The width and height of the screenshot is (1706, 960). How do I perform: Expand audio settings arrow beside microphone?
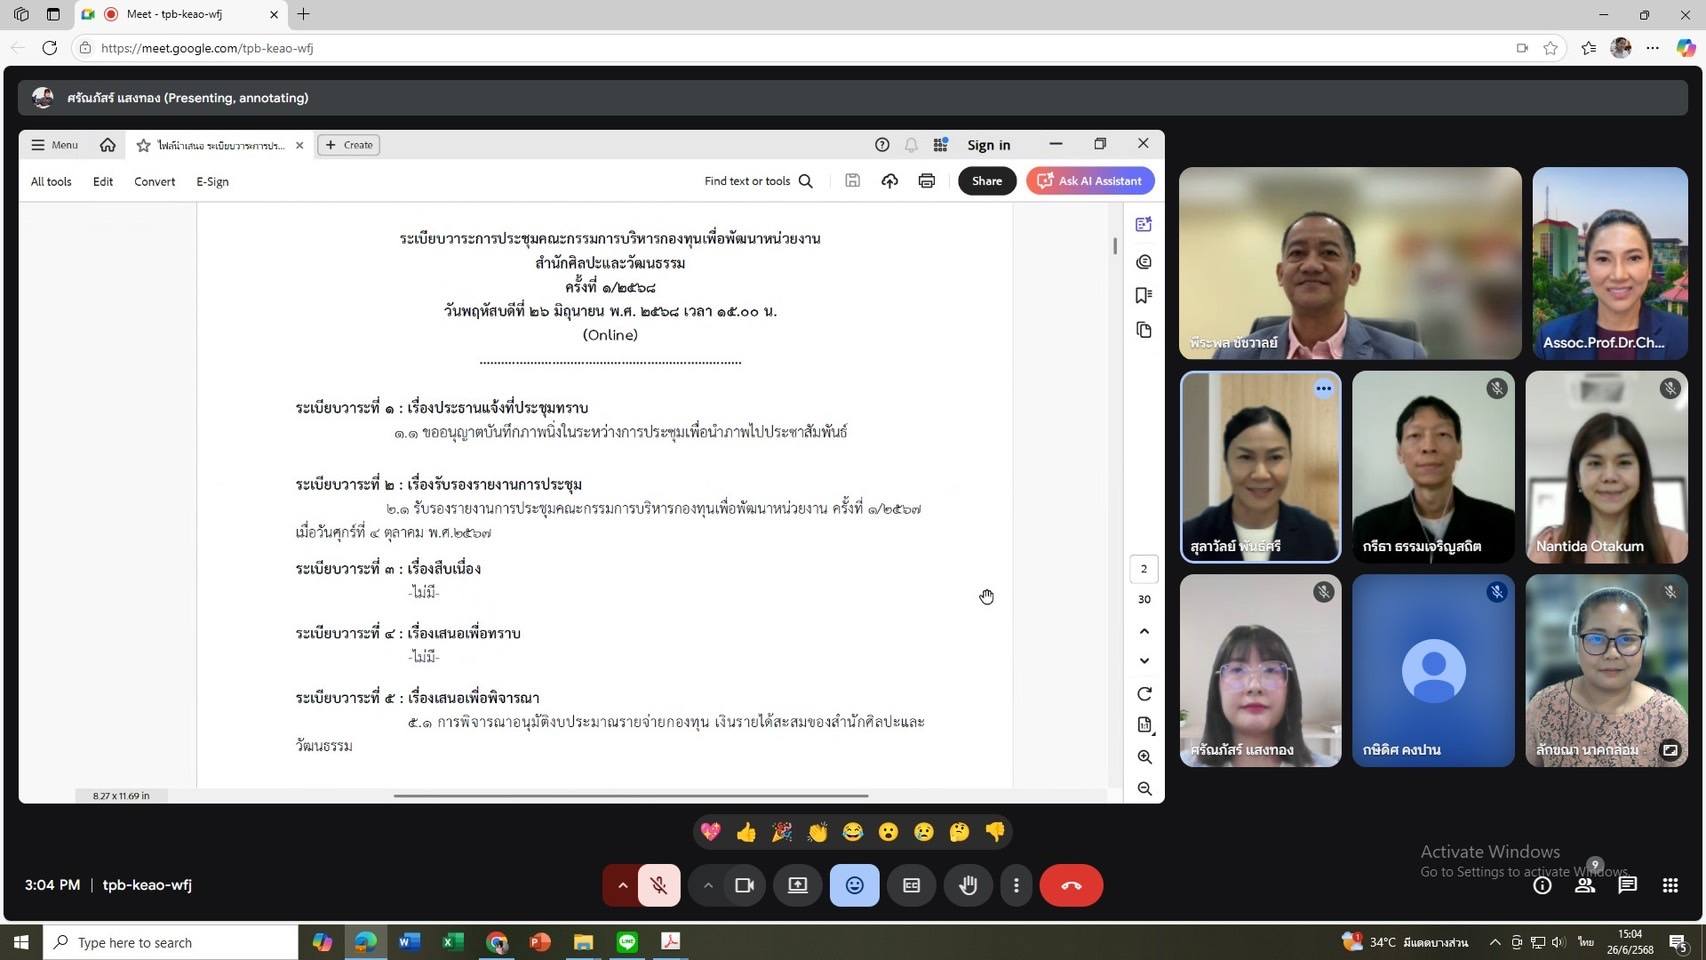[622, 885]
